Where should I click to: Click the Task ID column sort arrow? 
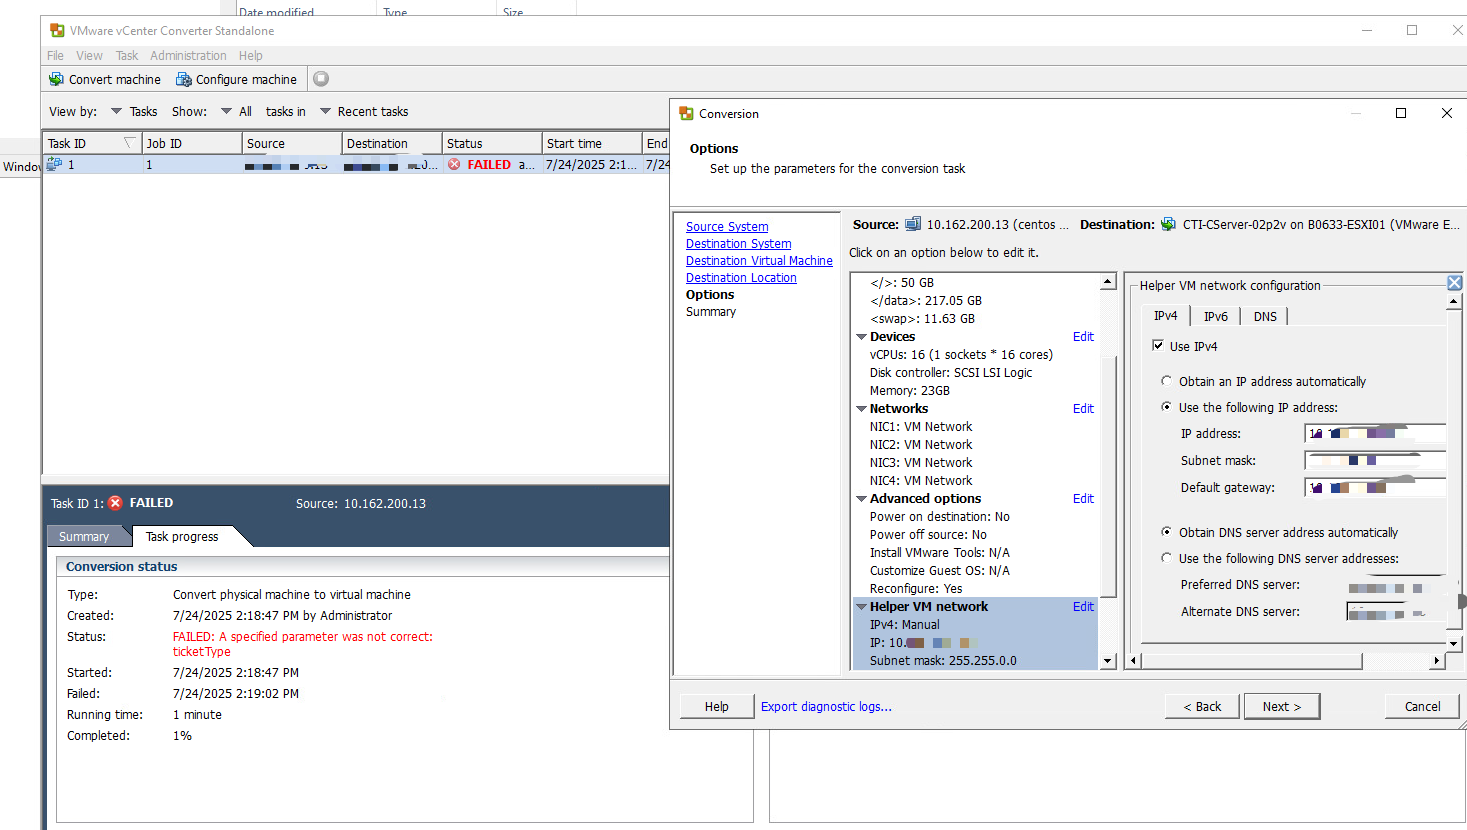coord(128,143)
